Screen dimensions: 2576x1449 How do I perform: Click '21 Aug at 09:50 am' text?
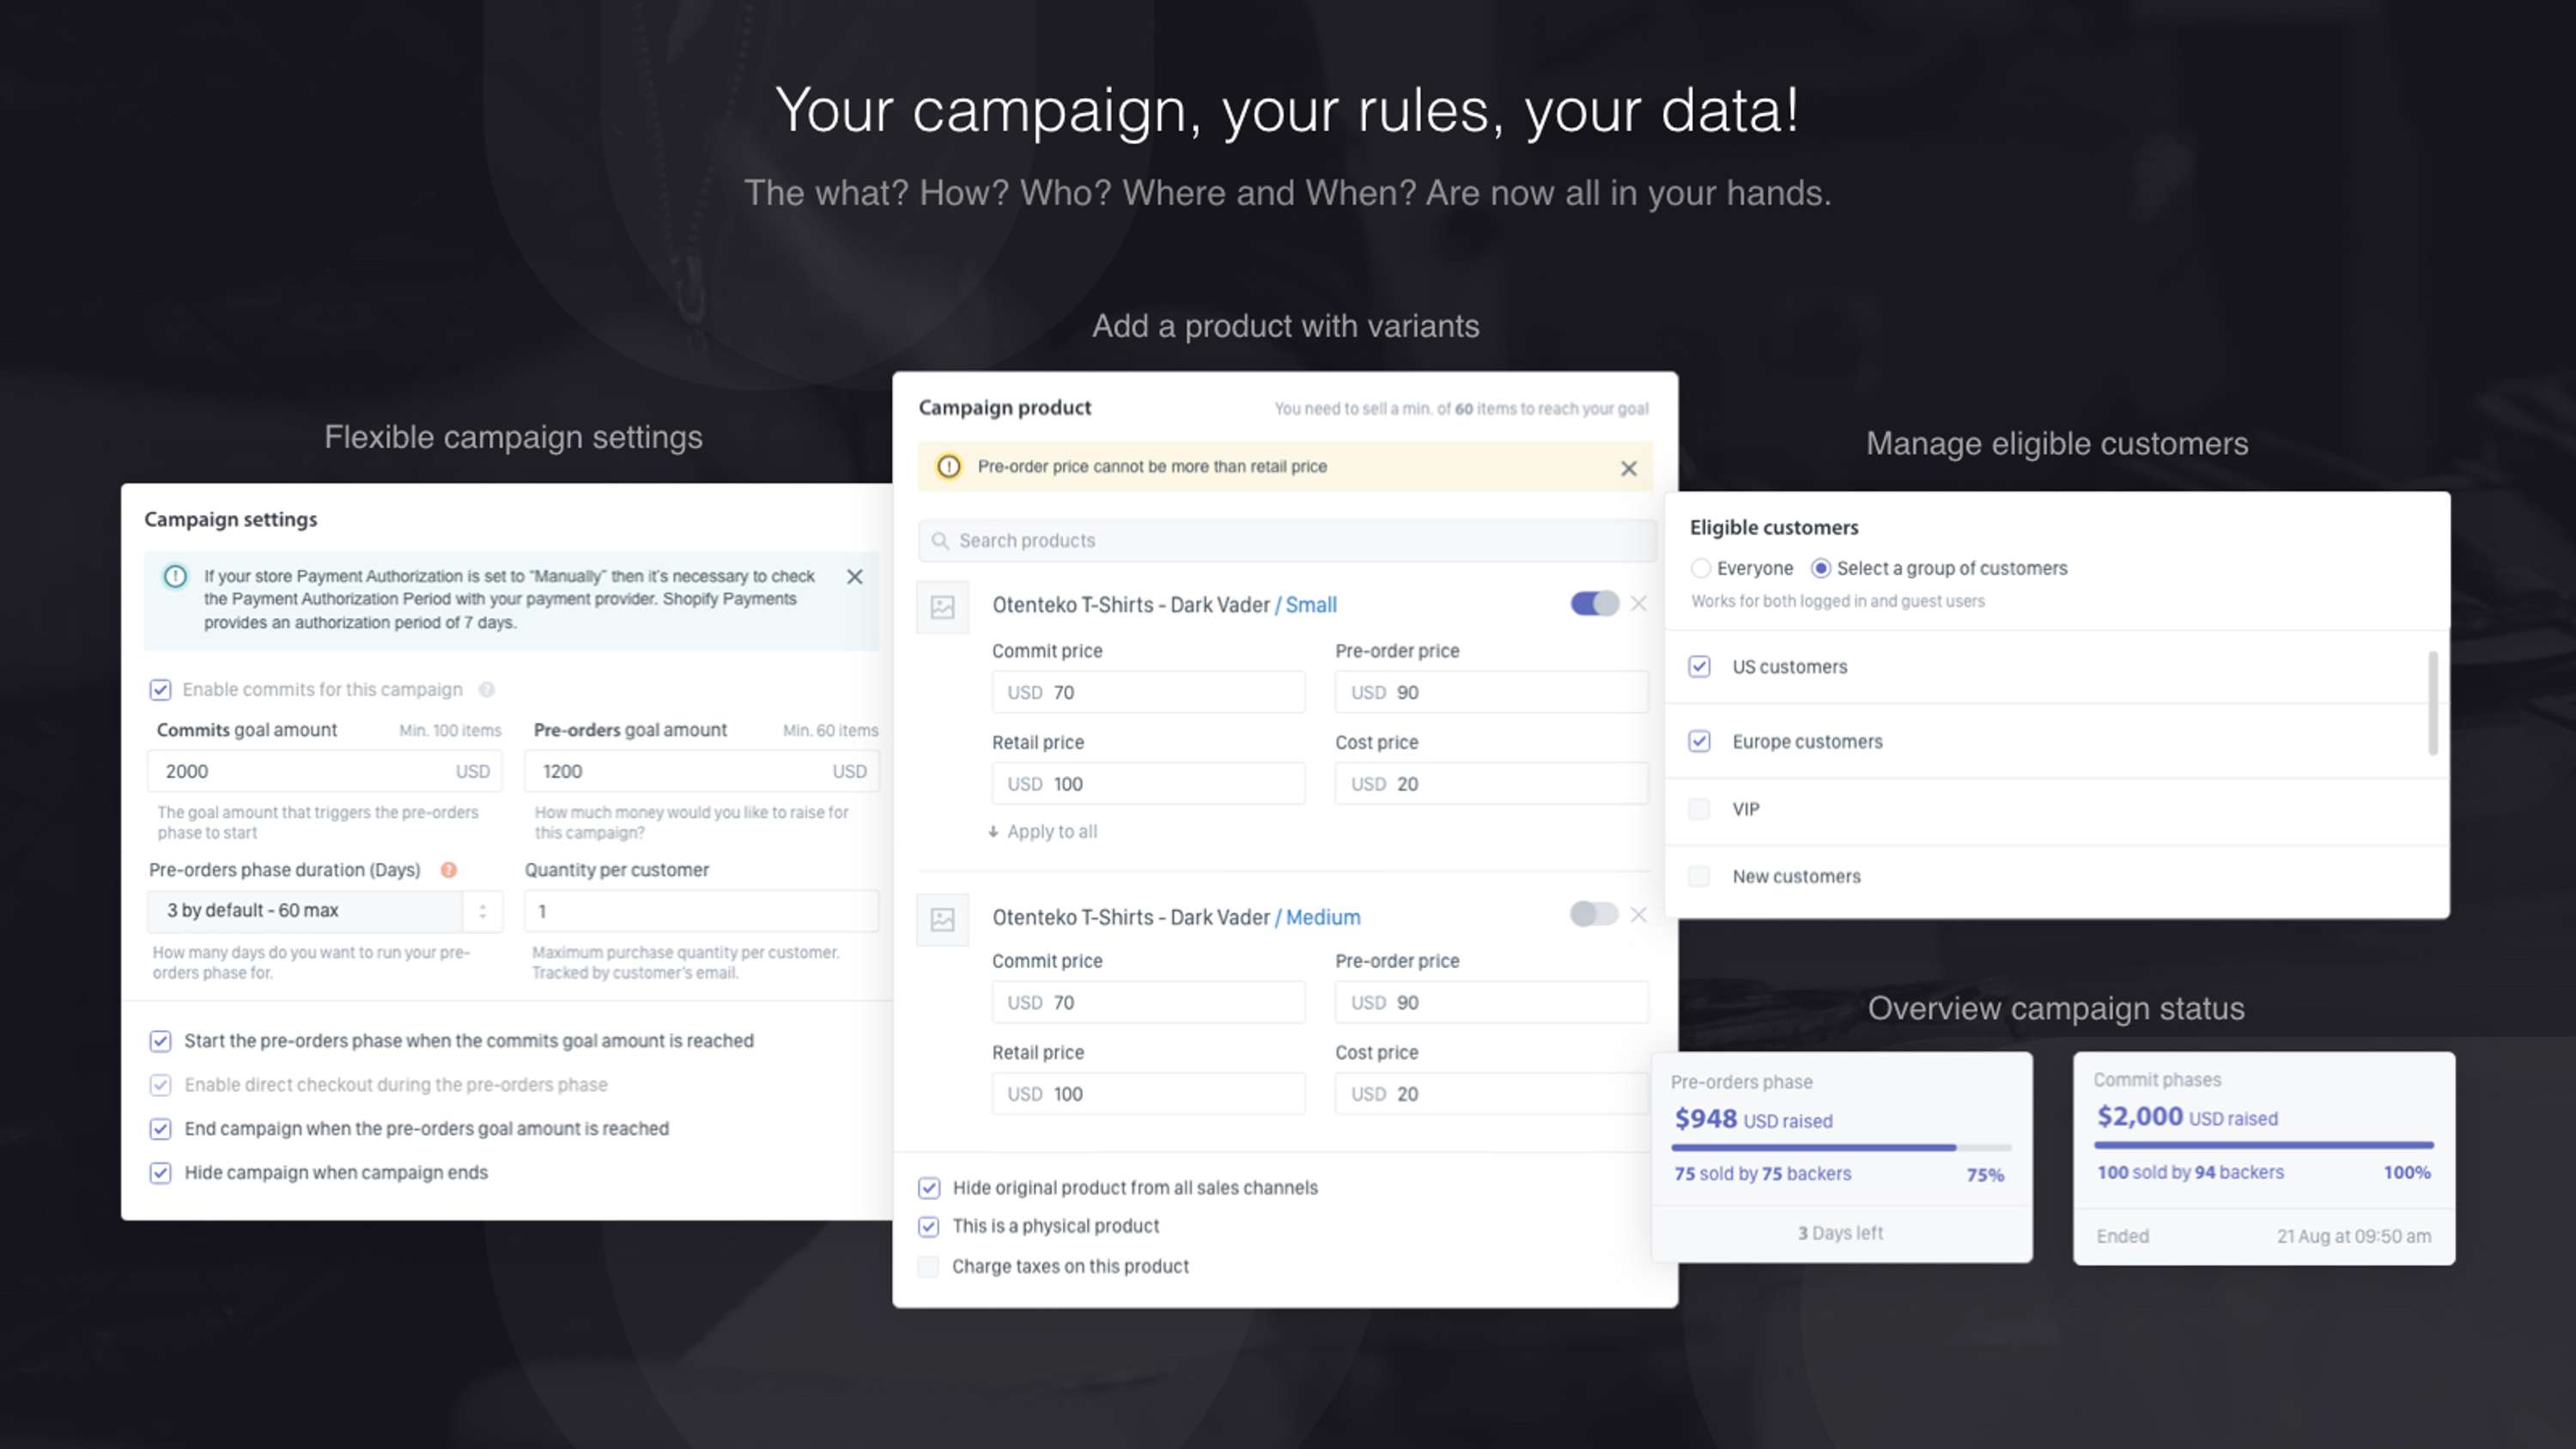pyautogui.click(x=2354, y=1236)
